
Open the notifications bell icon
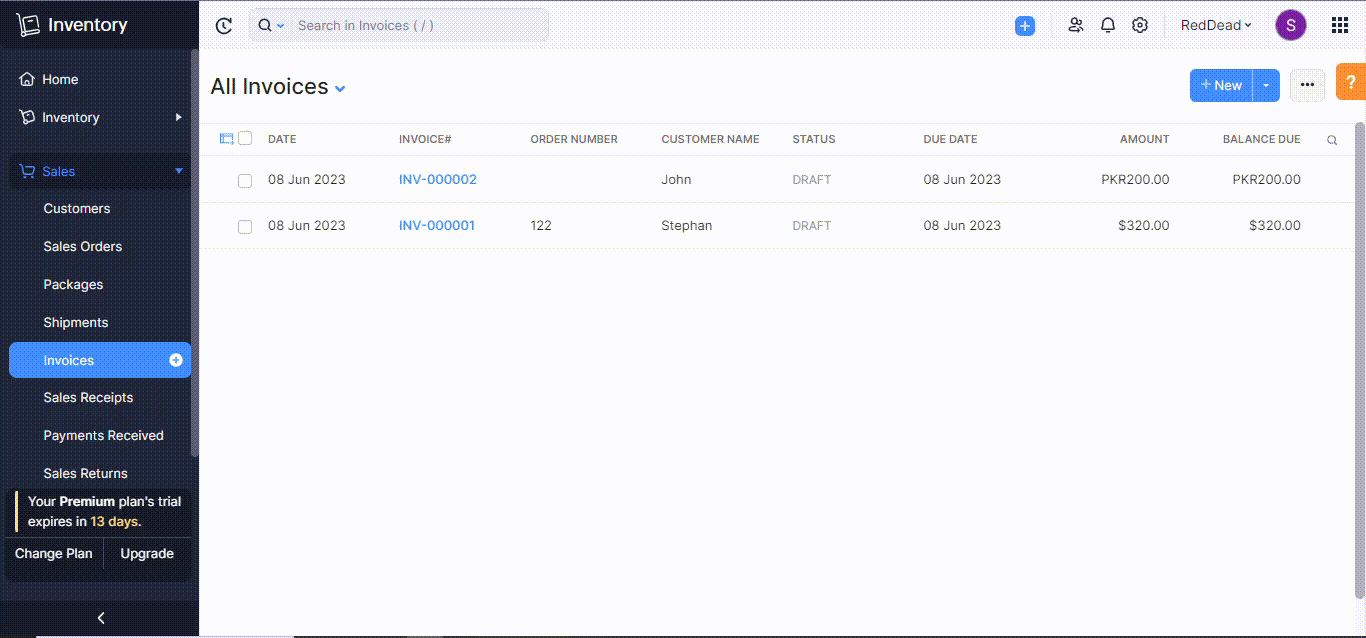[x=1108, y=25]
